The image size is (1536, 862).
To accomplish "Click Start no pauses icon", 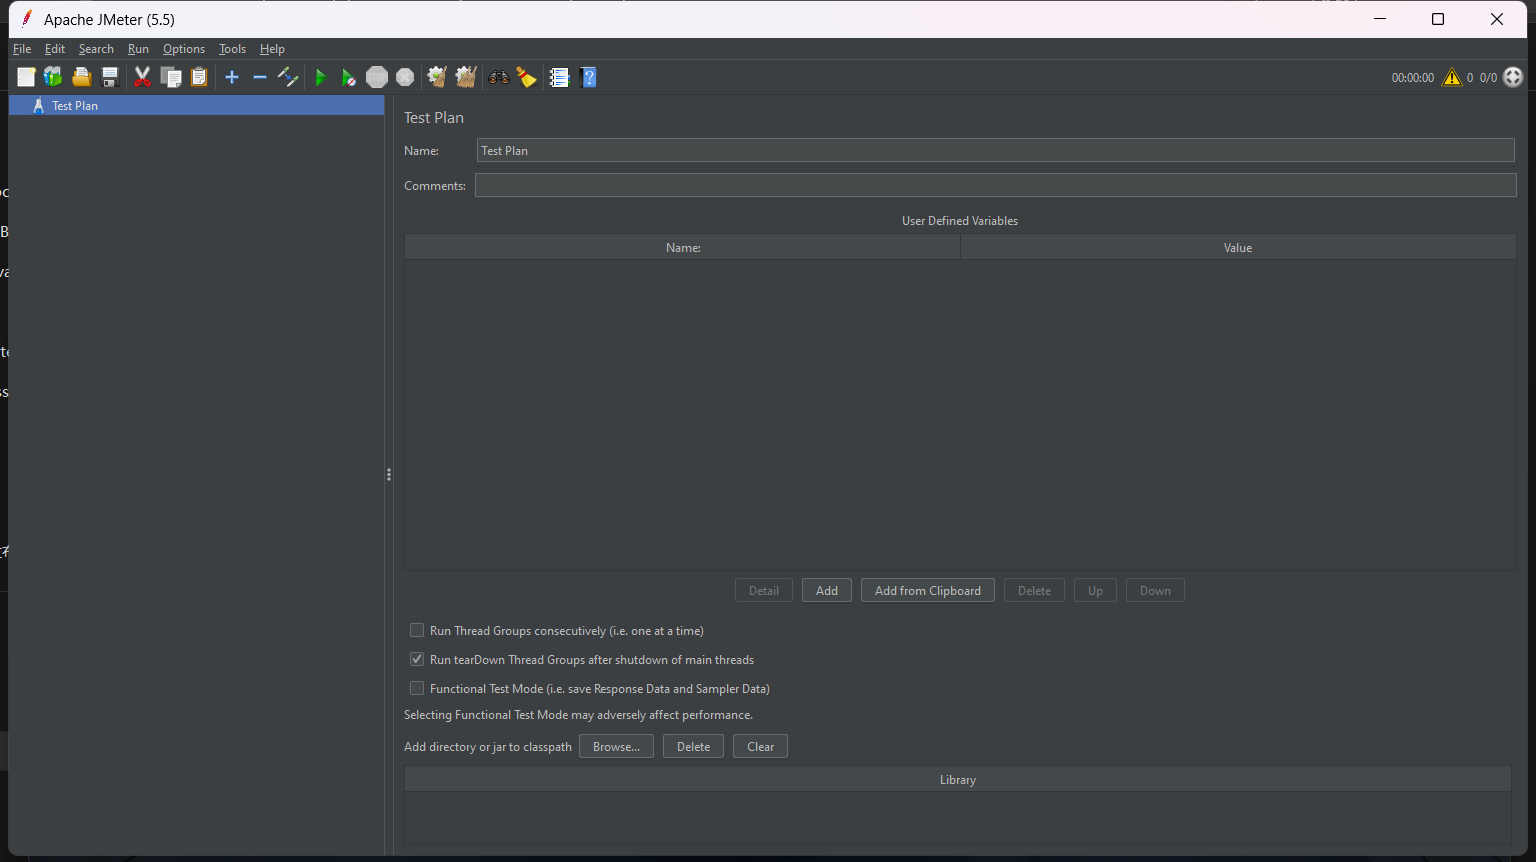I will 348,77.
